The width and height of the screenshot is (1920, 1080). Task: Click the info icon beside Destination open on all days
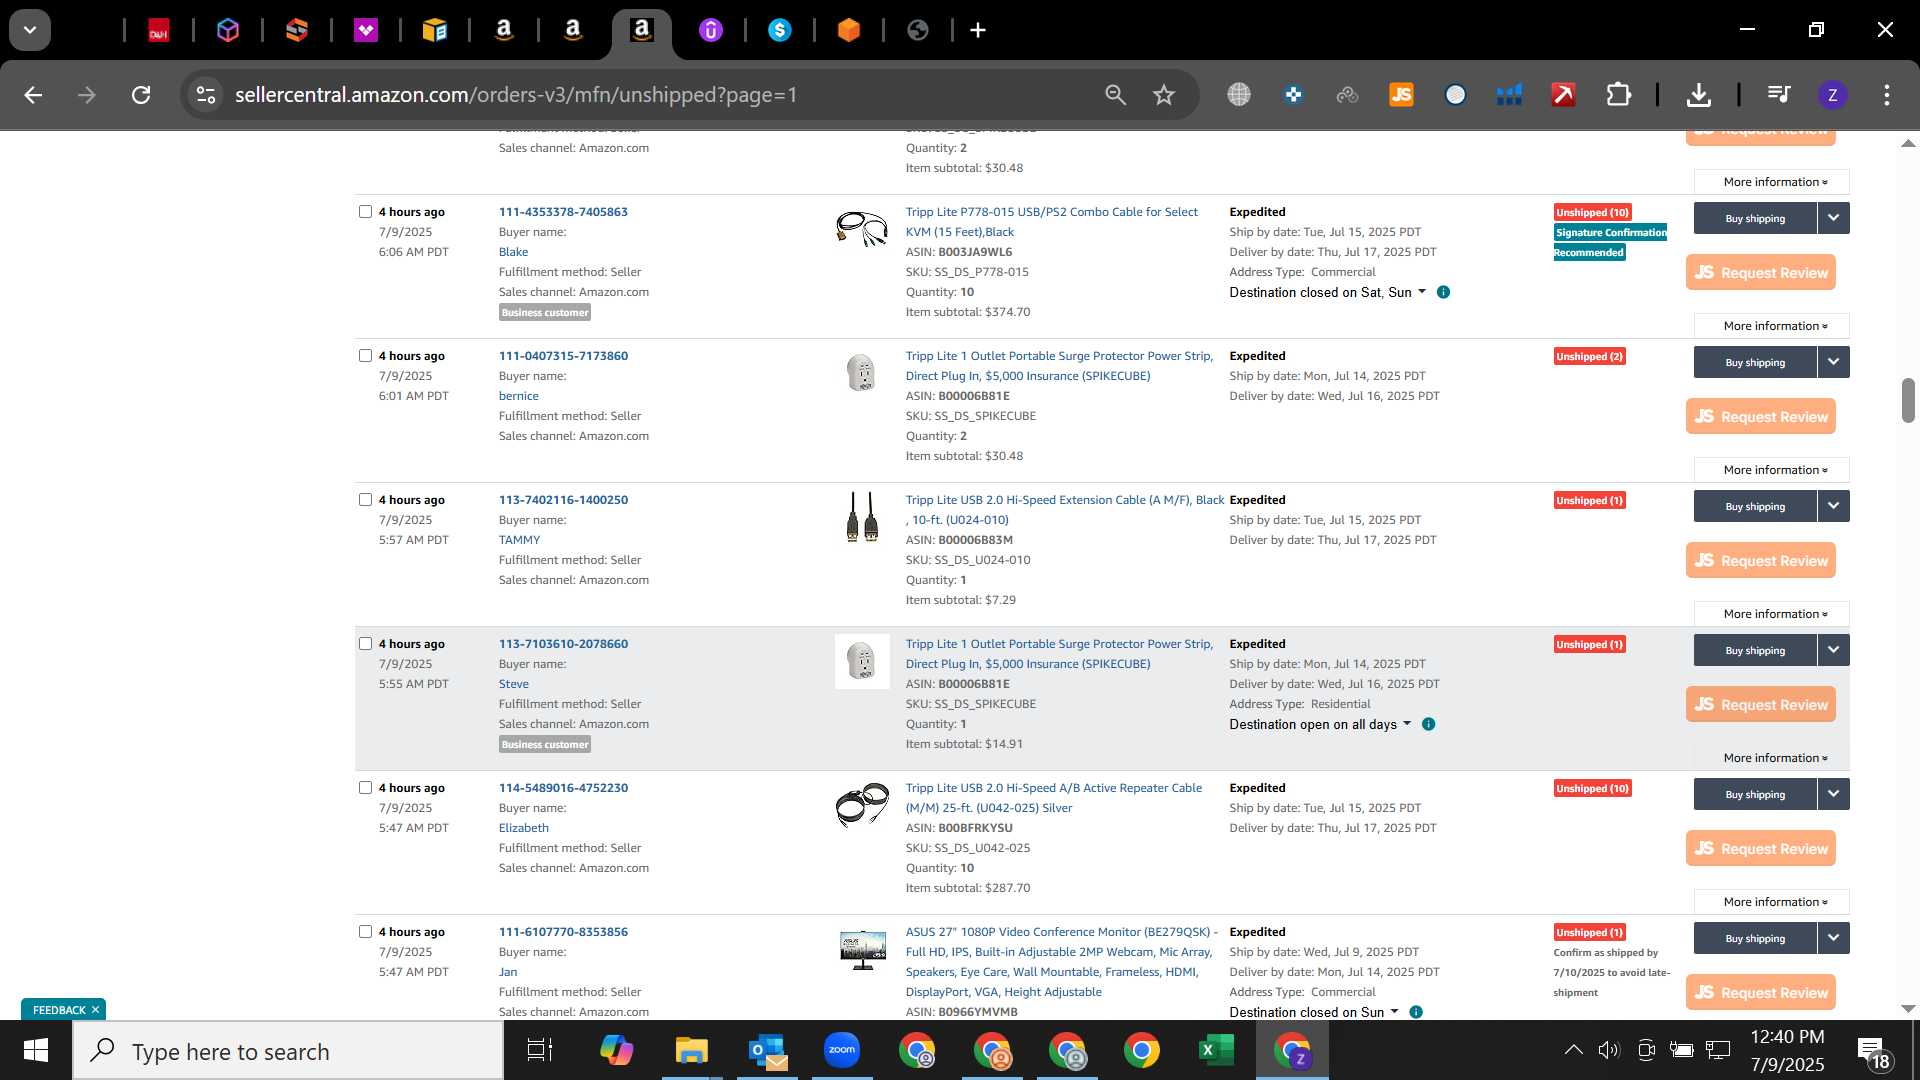click(1428, 724)
